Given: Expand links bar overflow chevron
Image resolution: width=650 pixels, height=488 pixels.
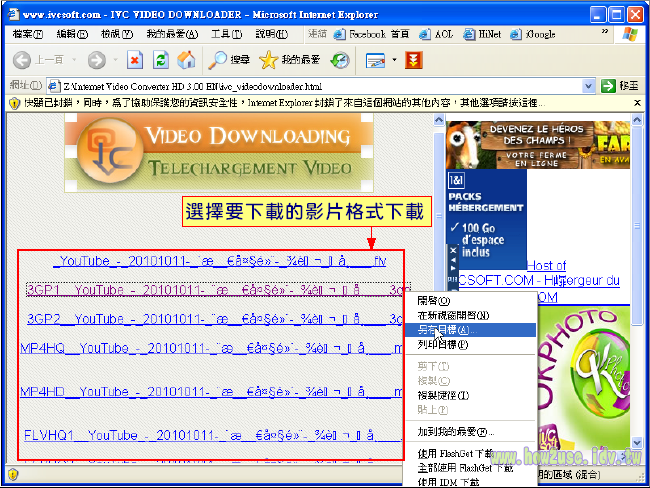Looking at the screenshot, I should [605, 32].
